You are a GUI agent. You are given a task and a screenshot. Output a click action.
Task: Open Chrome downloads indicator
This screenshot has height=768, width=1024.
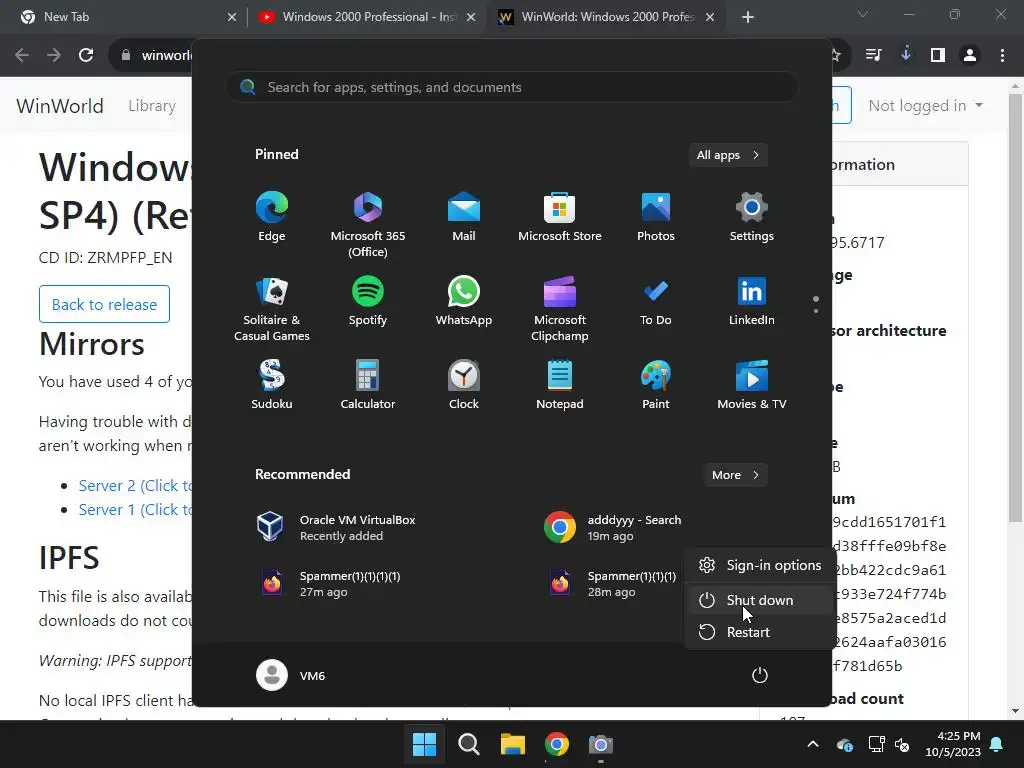pos(906,56)
